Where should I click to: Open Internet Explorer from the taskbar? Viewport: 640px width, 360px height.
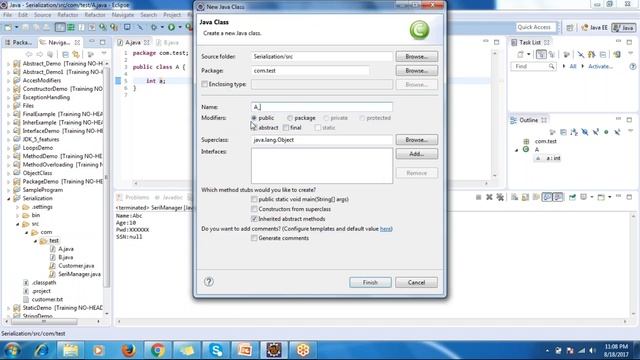pyautogui.click(x=42, y=350)
